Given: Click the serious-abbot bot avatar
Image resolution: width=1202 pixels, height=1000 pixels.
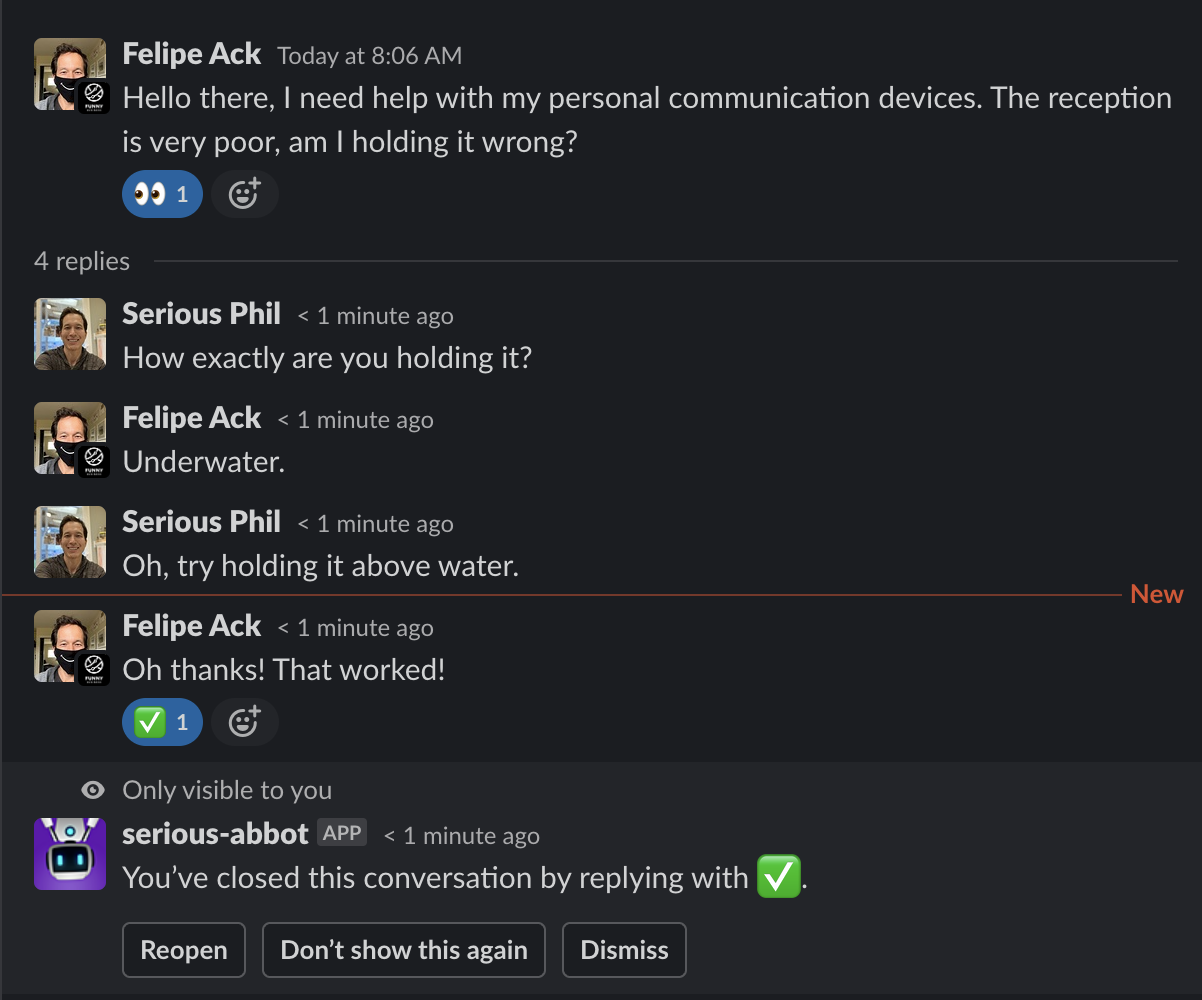Looking at the screenshot, I should [69, 854].
